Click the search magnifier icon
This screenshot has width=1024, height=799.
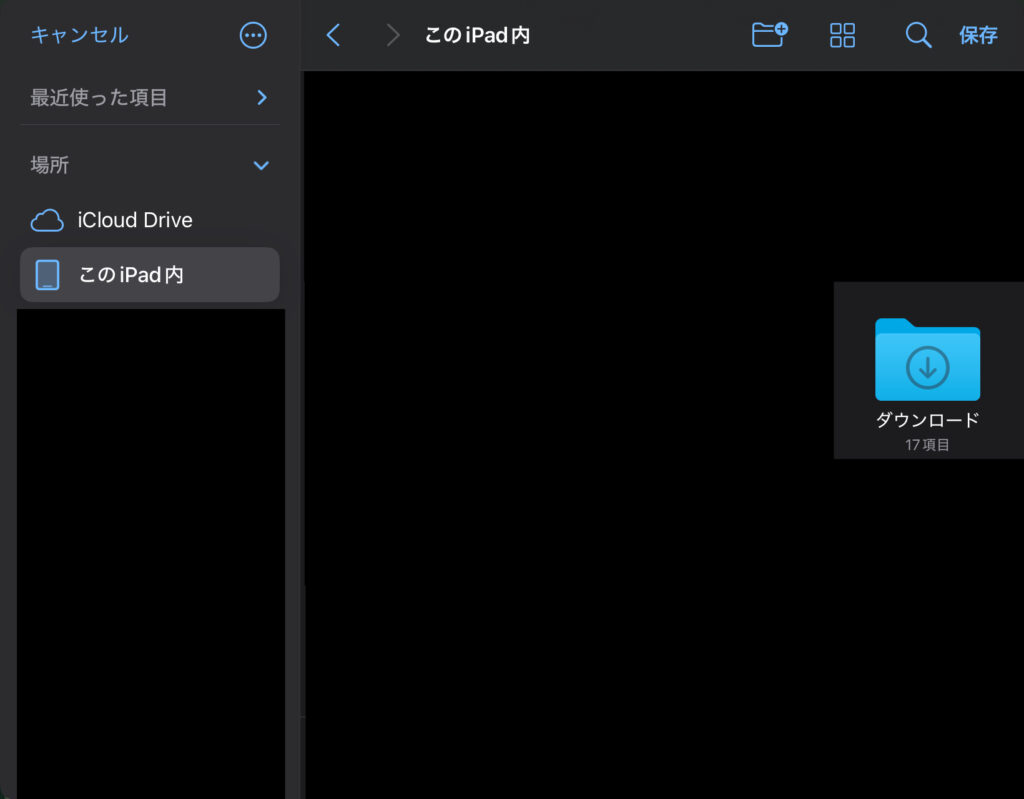(917, 36)
